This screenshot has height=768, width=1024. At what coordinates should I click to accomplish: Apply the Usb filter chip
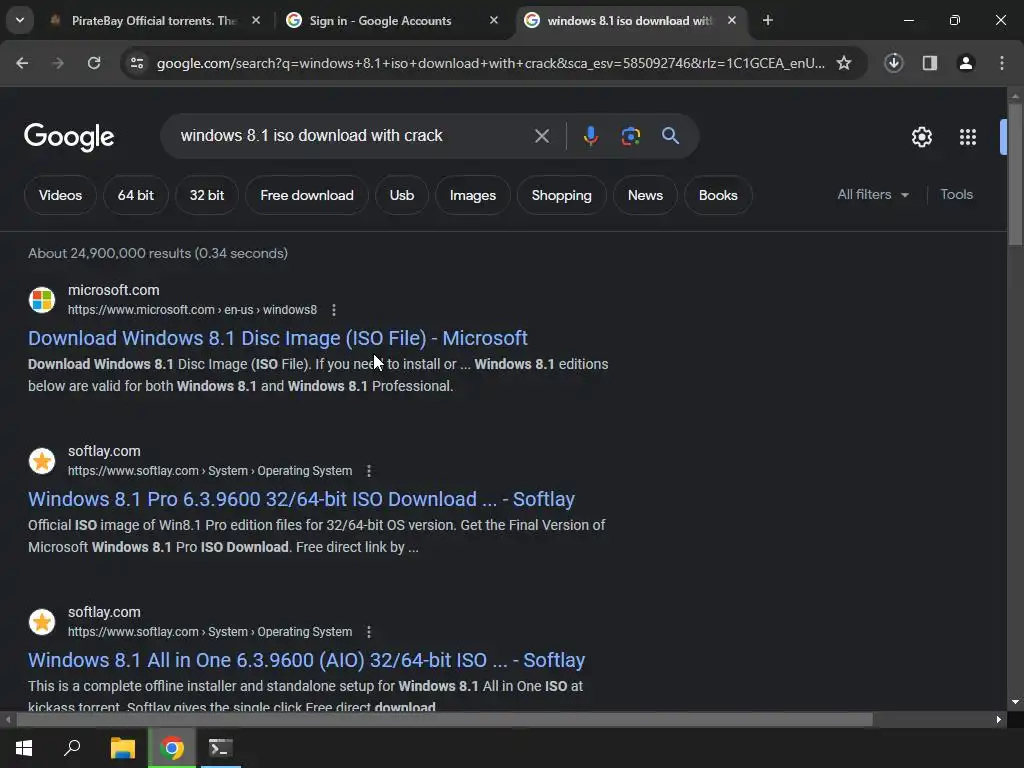(402, 195)
